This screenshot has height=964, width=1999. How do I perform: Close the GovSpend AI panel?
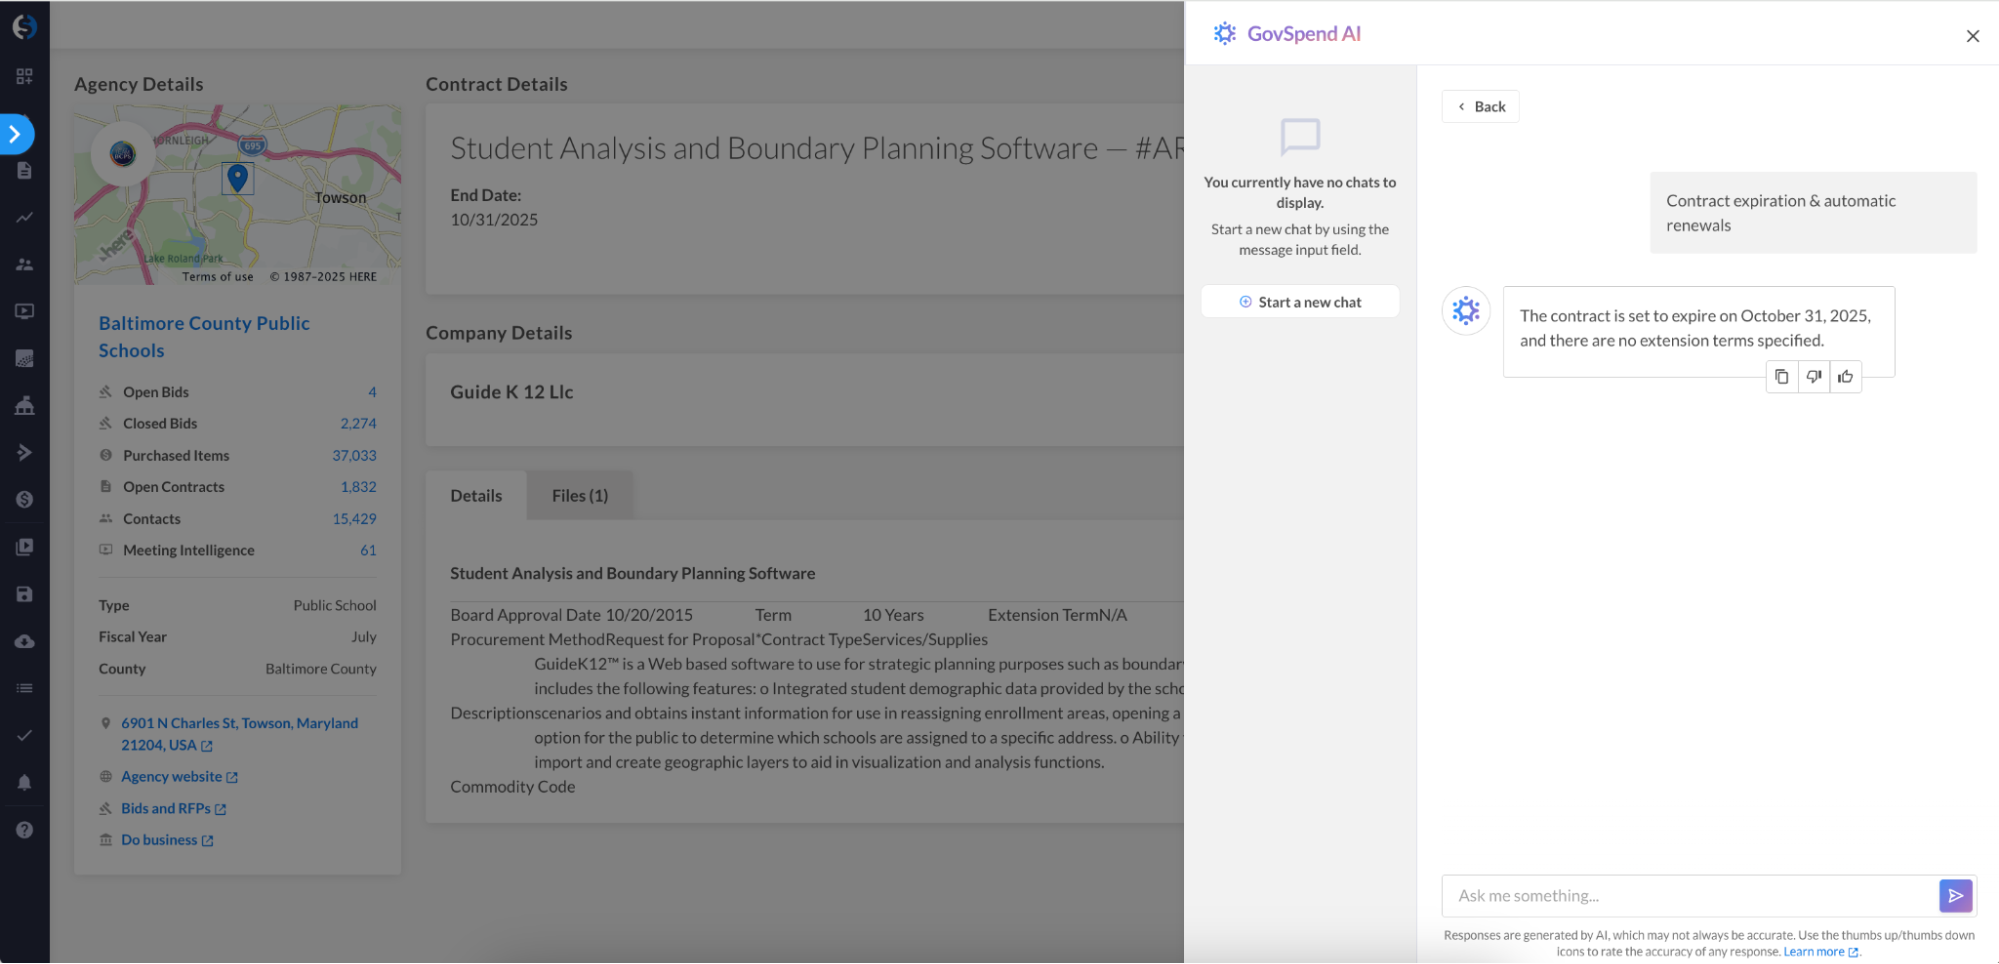pyautogui.click(x=1972, y=36)
